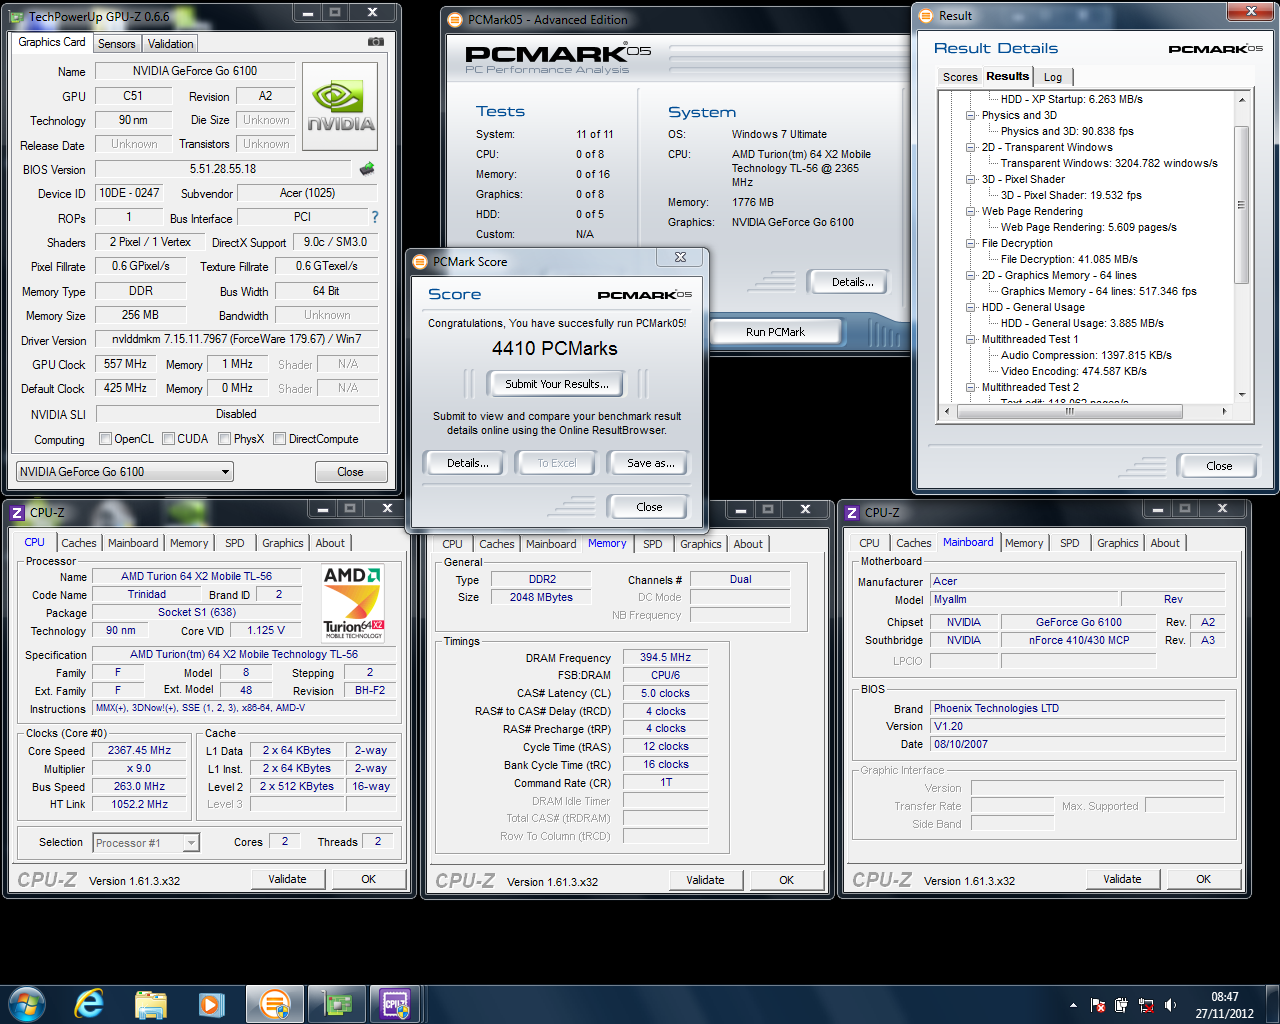The width and height of the screenshot is (1280, 1024).
Task: Switch to the Validation tab in GPU-Z
Action: pos(170,43)
